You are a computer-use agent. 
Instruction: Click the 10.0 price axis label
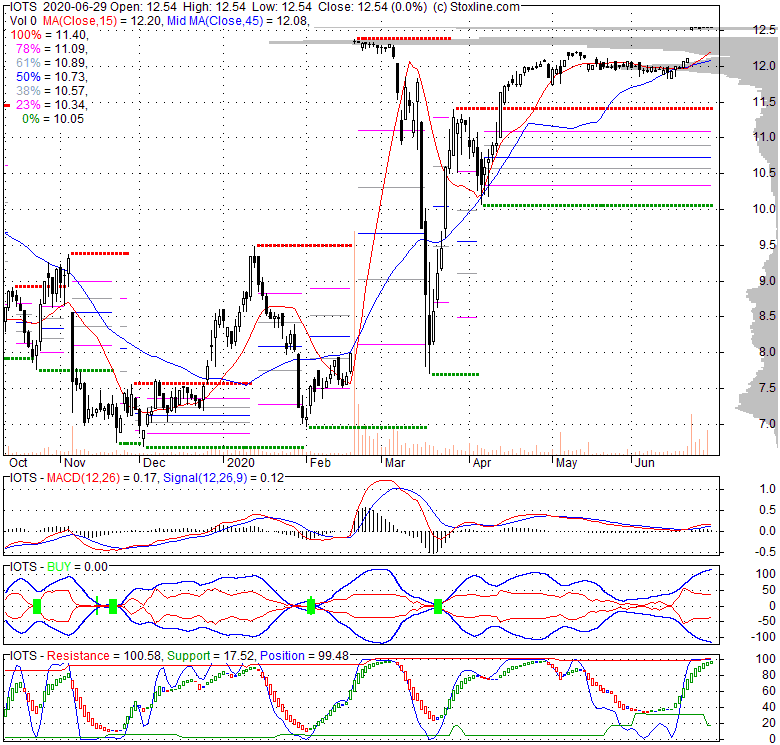point(764,209)
